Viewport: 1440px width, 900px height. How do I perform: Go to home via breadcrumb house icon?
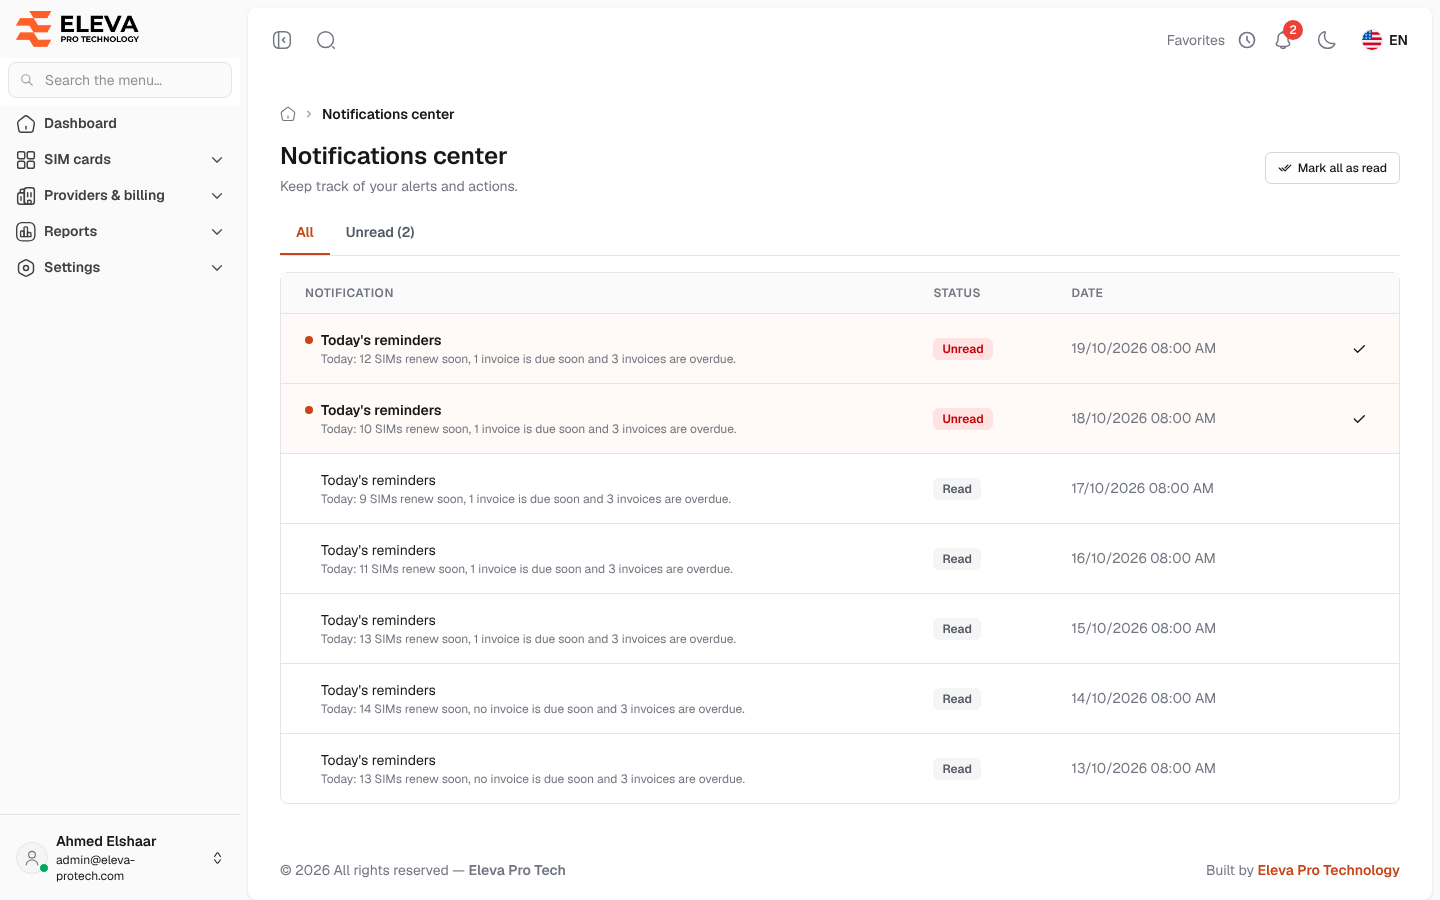pyautogui.click(x=288, y=114)
